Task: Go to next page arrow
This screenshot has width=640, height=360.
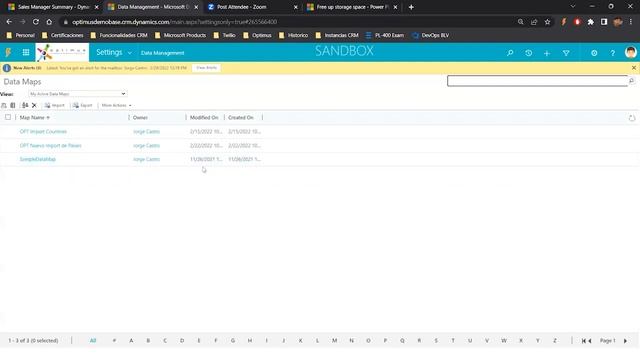Action: [x=625, y=341]
